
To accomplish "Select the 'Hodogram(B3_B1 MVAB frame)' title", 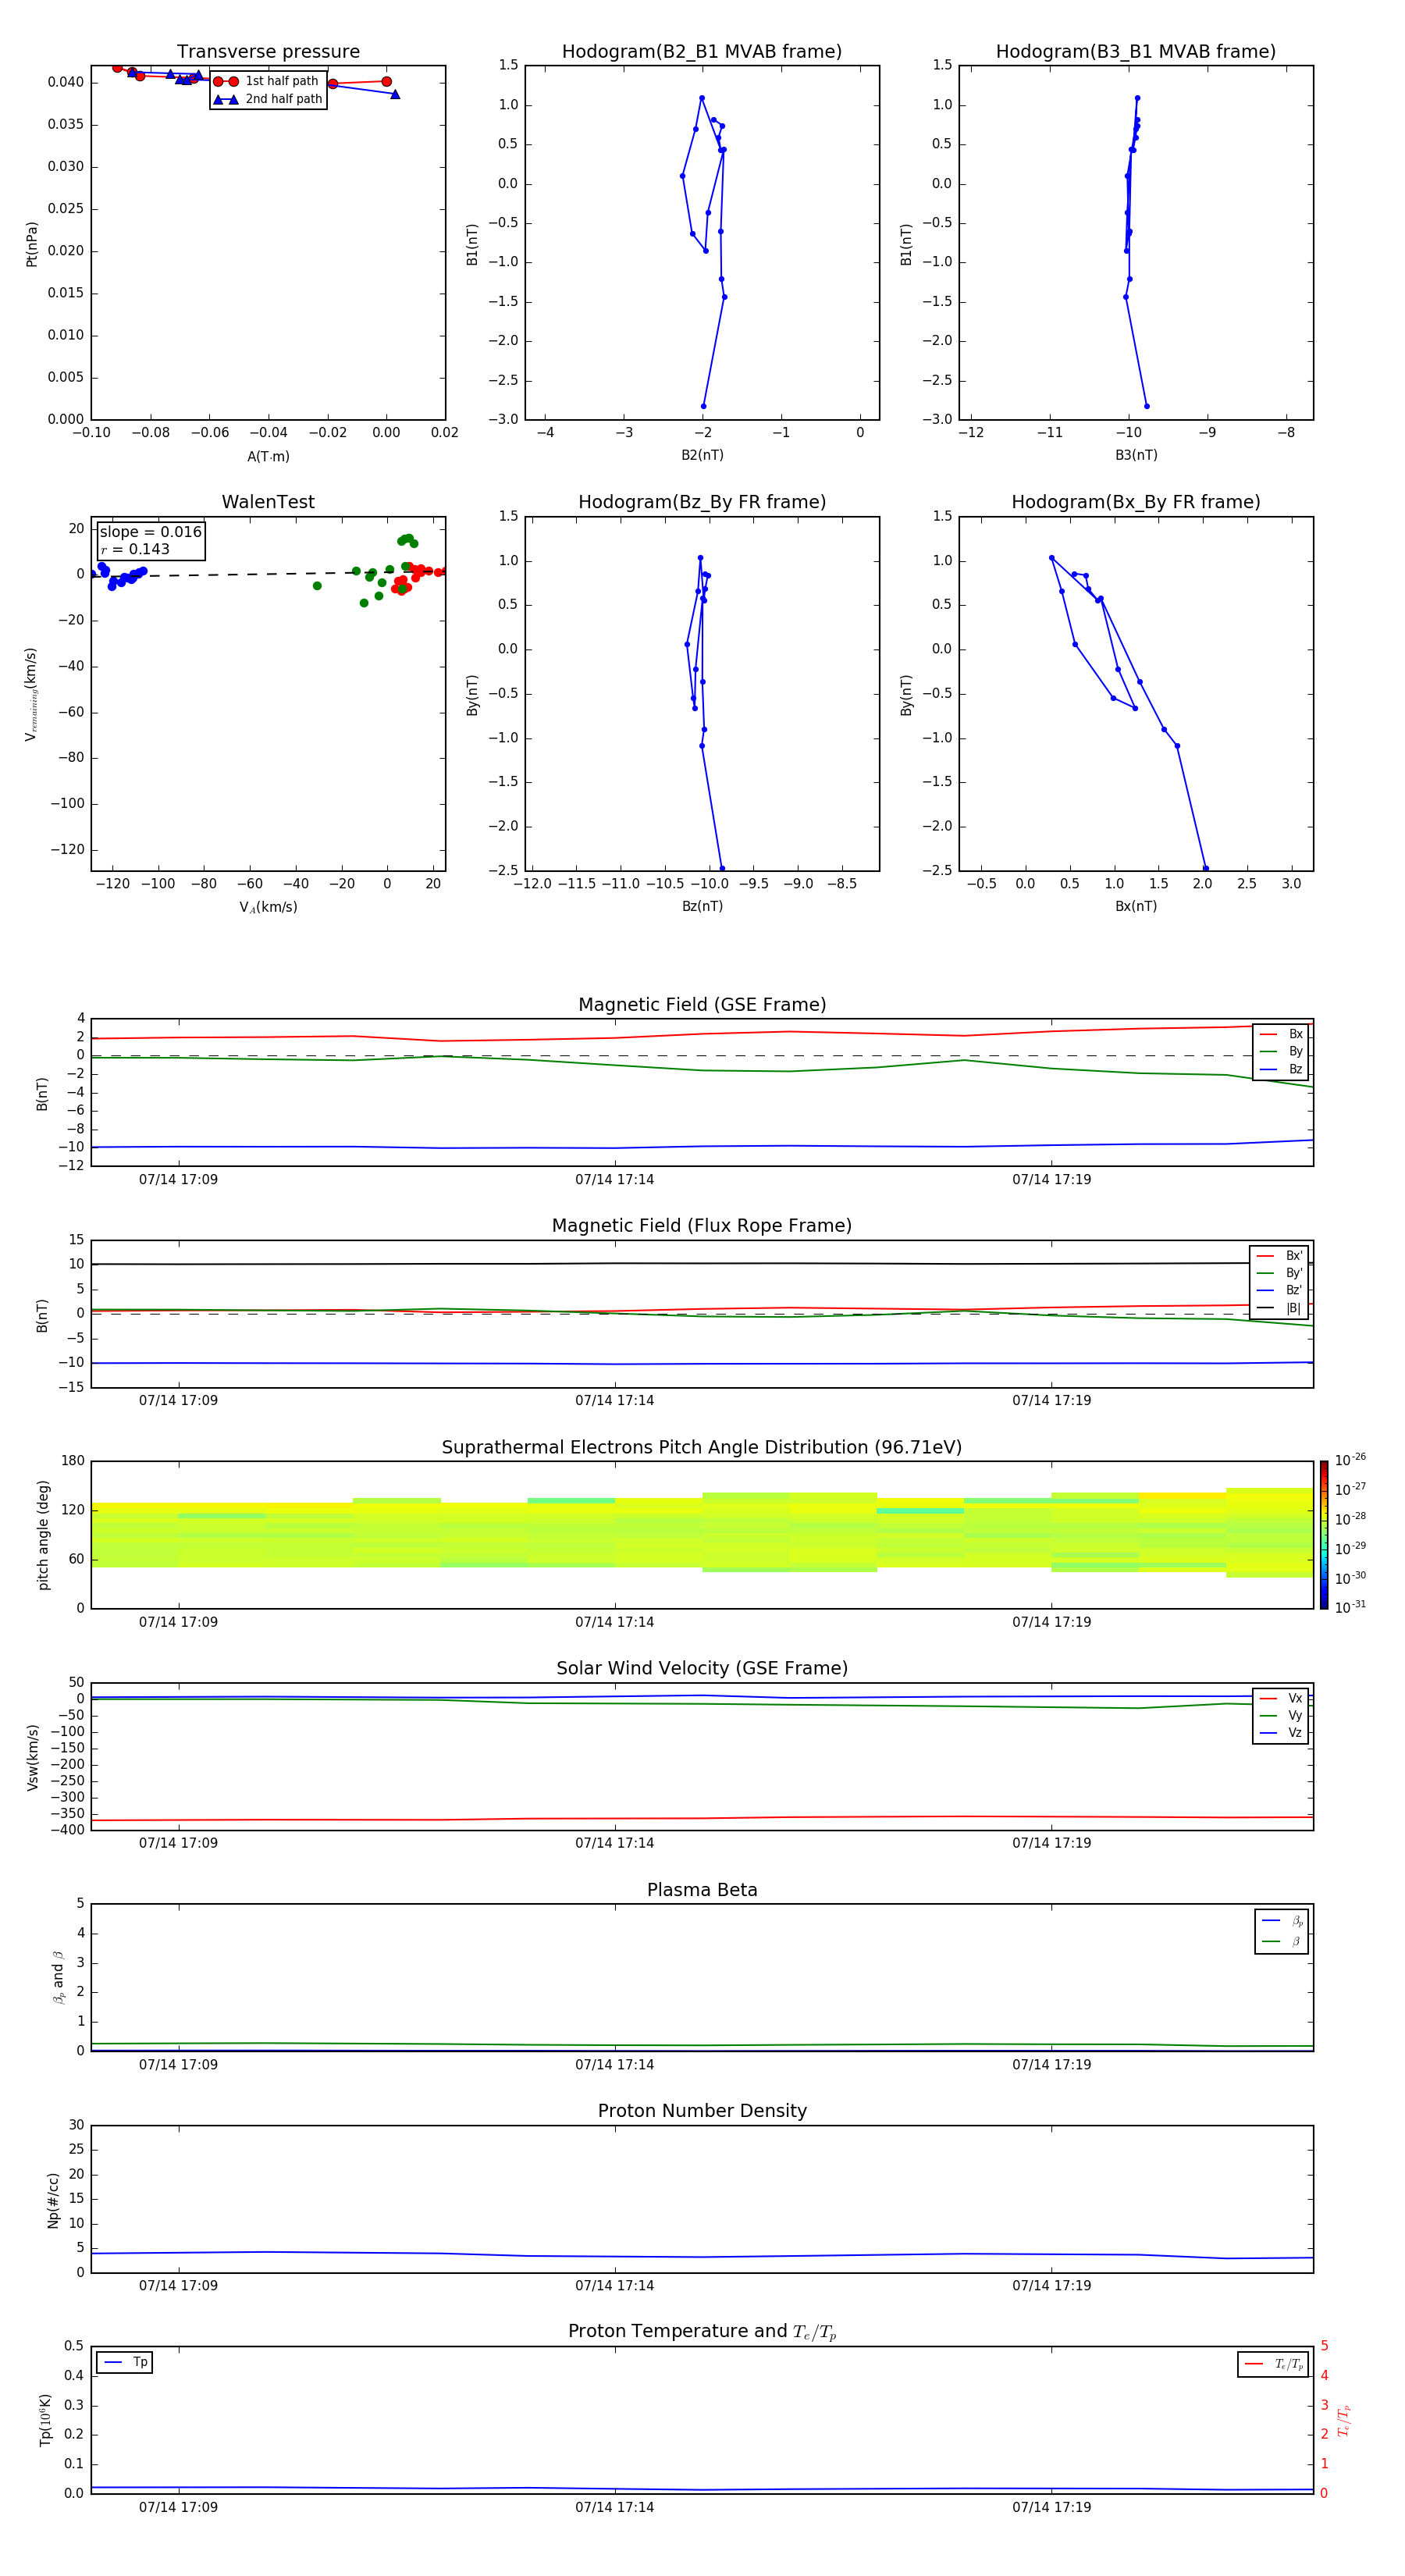I will (x=1136, y=52).
